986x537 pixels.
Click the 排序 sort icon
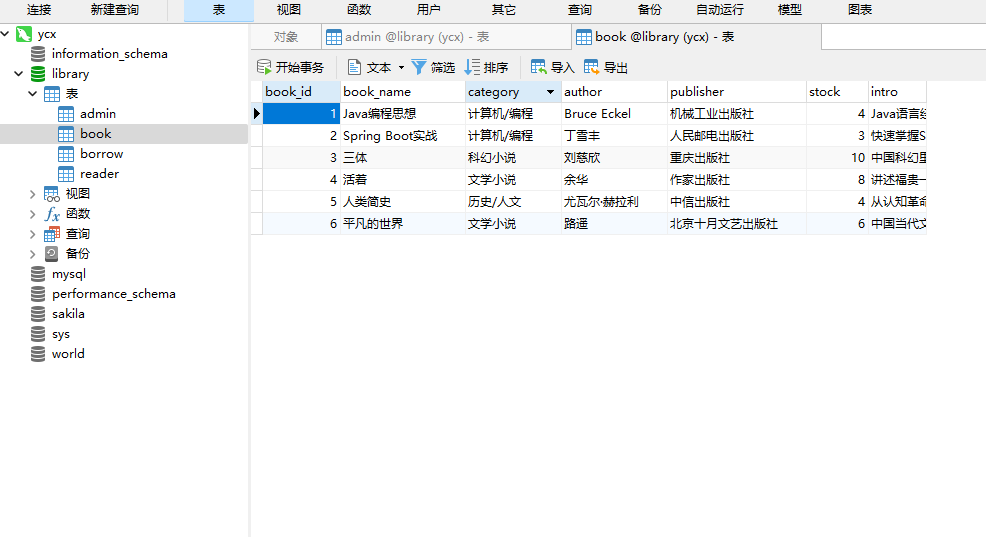pyautogui.click(x=472, y=67)
